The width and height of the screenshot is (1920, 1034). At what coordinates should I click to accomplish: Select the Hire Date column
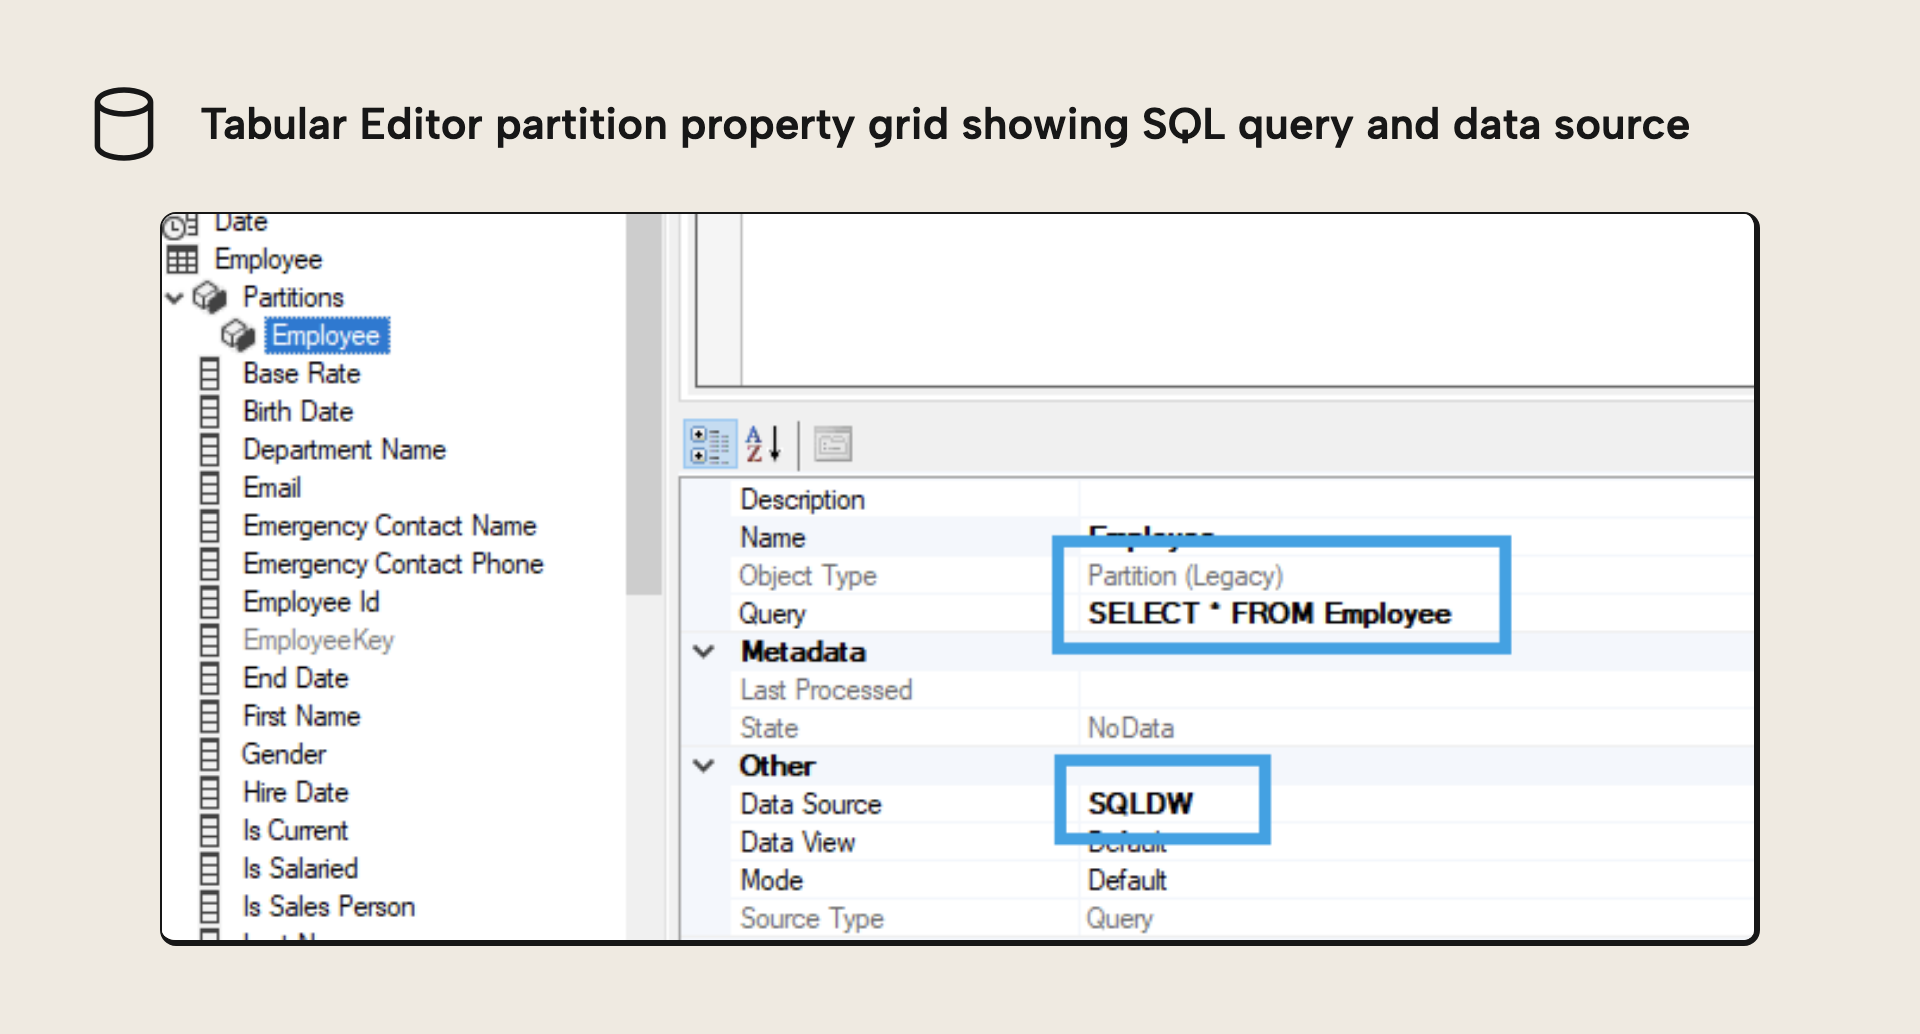(x=295, y=793)
